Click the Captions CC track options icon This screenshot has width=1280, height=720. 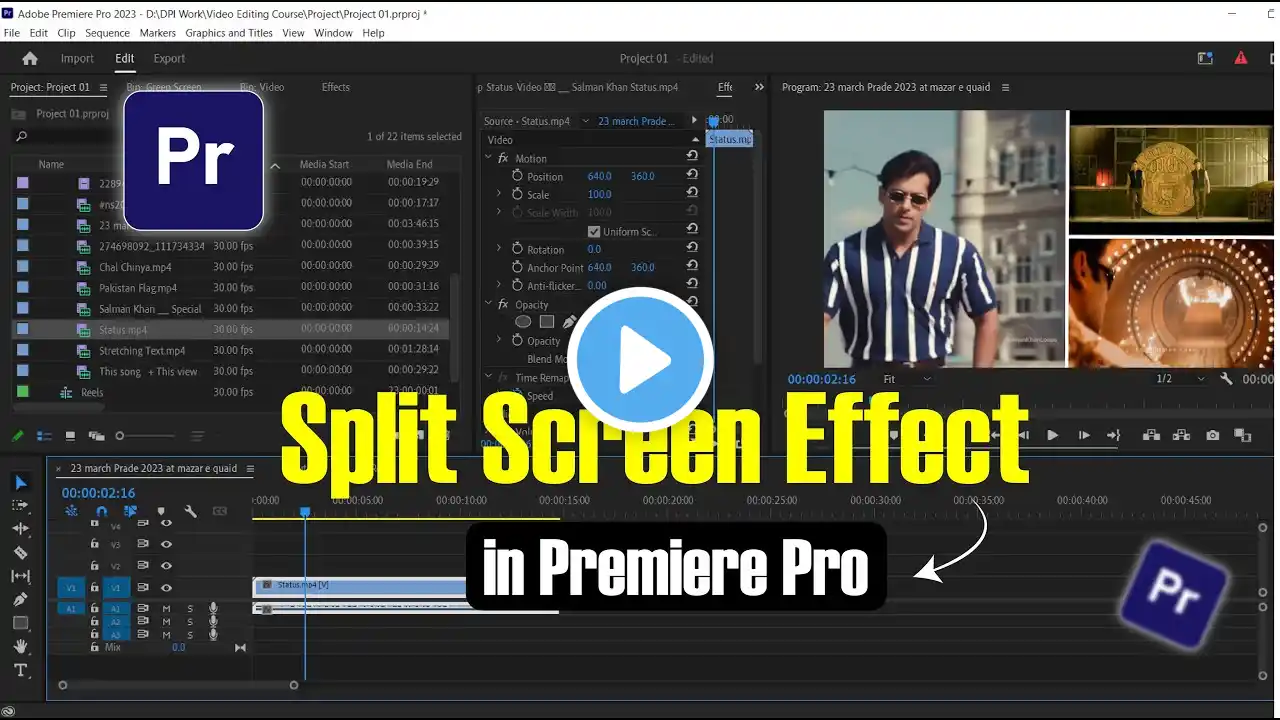point(219,511)
